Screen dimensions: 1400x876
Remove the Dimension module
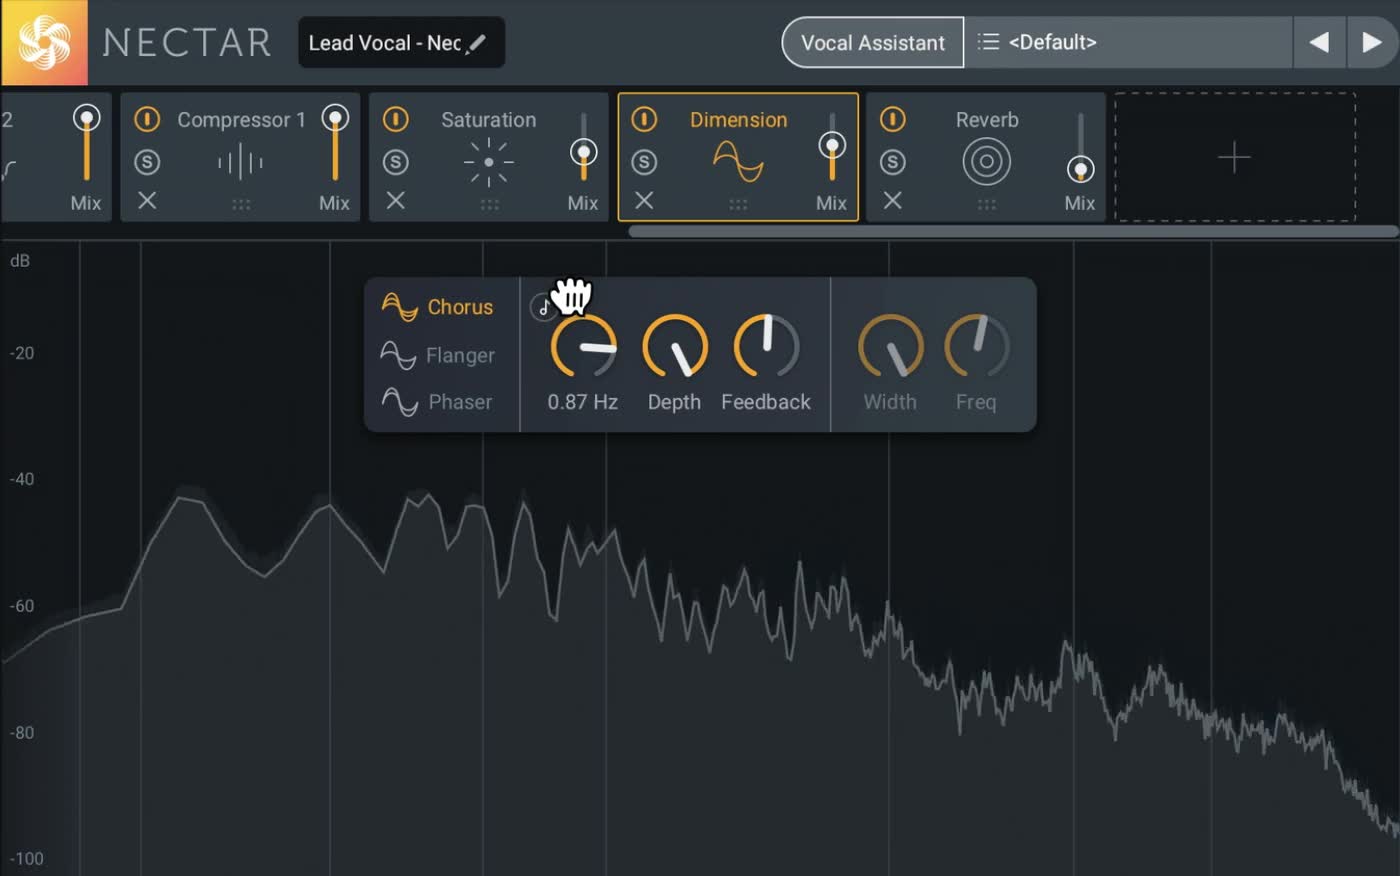tap(644, 201)
